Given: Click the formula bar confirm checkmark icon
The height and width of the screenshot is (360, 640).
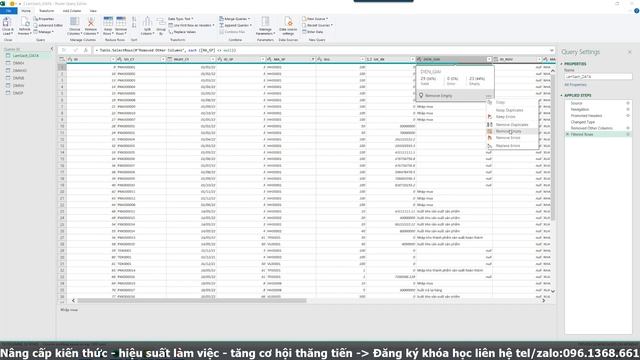Looking at the screenshot, I should (x=75, y=50).
